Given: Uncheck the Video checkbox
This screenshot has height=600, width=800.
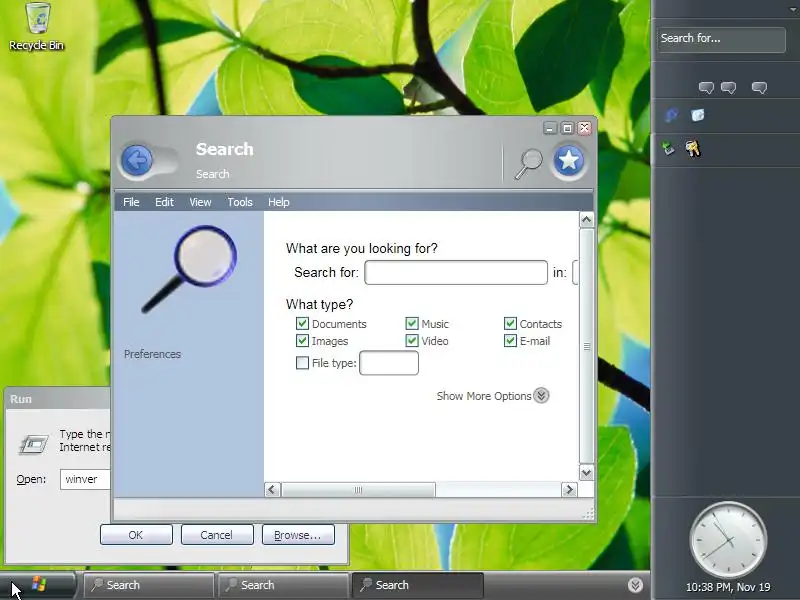Looking at the screenshot, I should [412, 340].
